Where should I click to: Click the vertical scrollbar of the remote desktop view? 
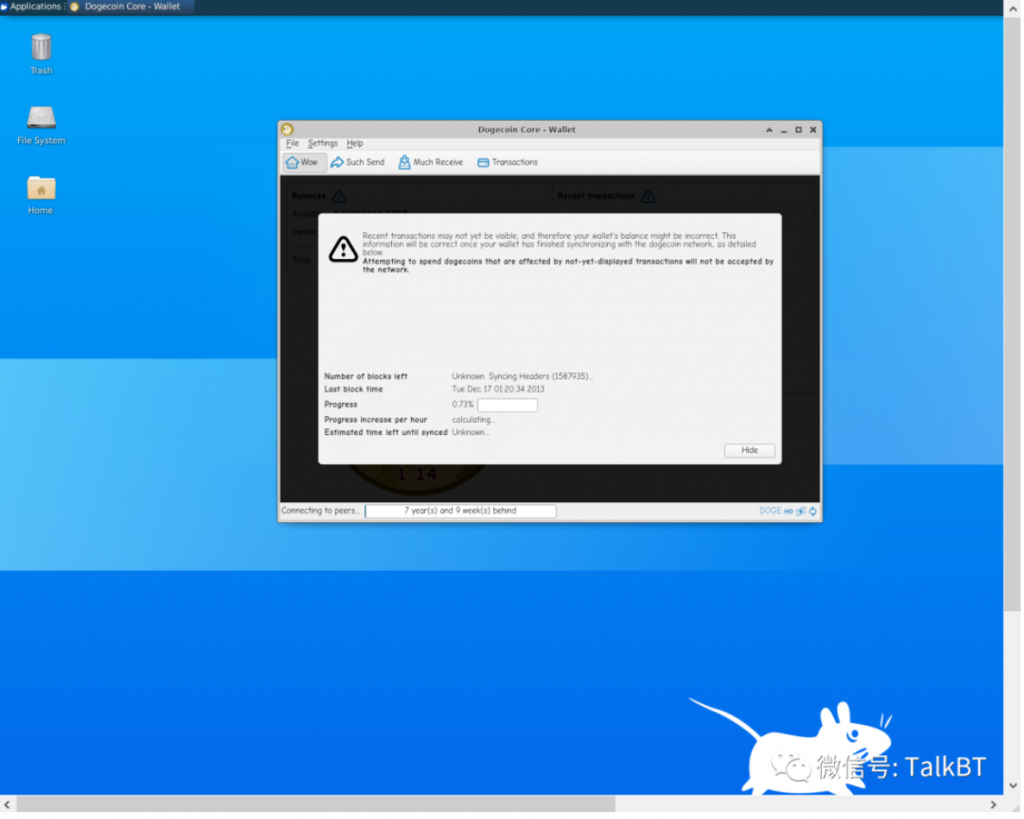1013,313
